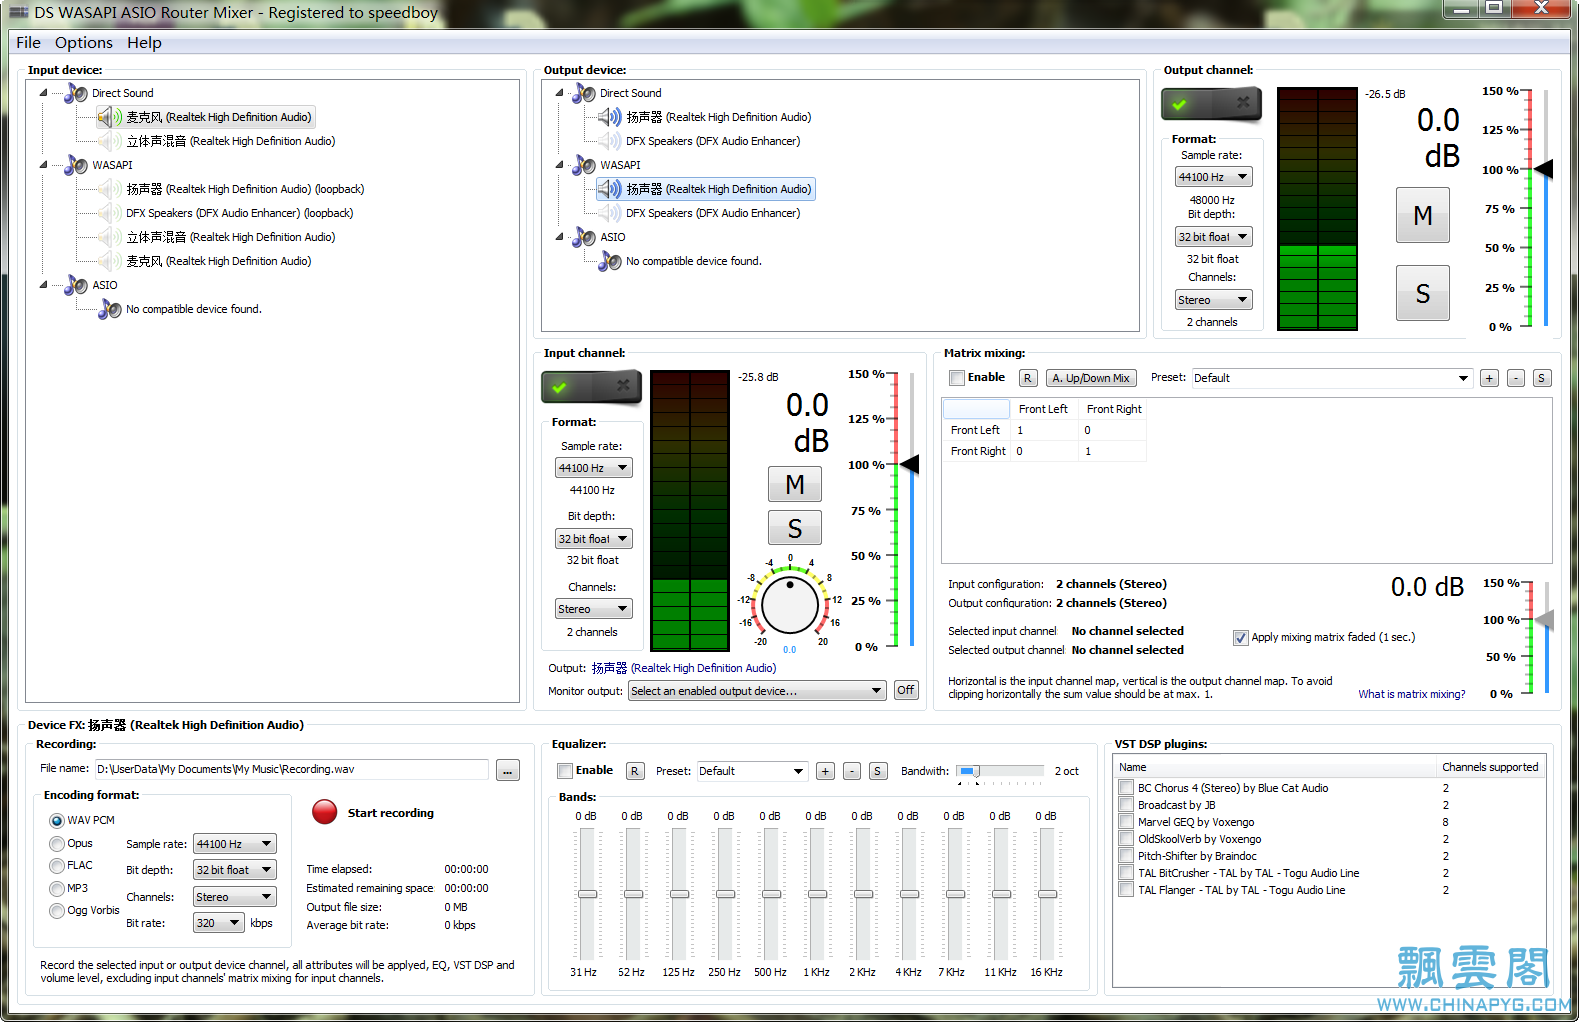Select the MP3 encoding format
The width and height of the screenshot is (1579, 1022).
coord(57,889)
